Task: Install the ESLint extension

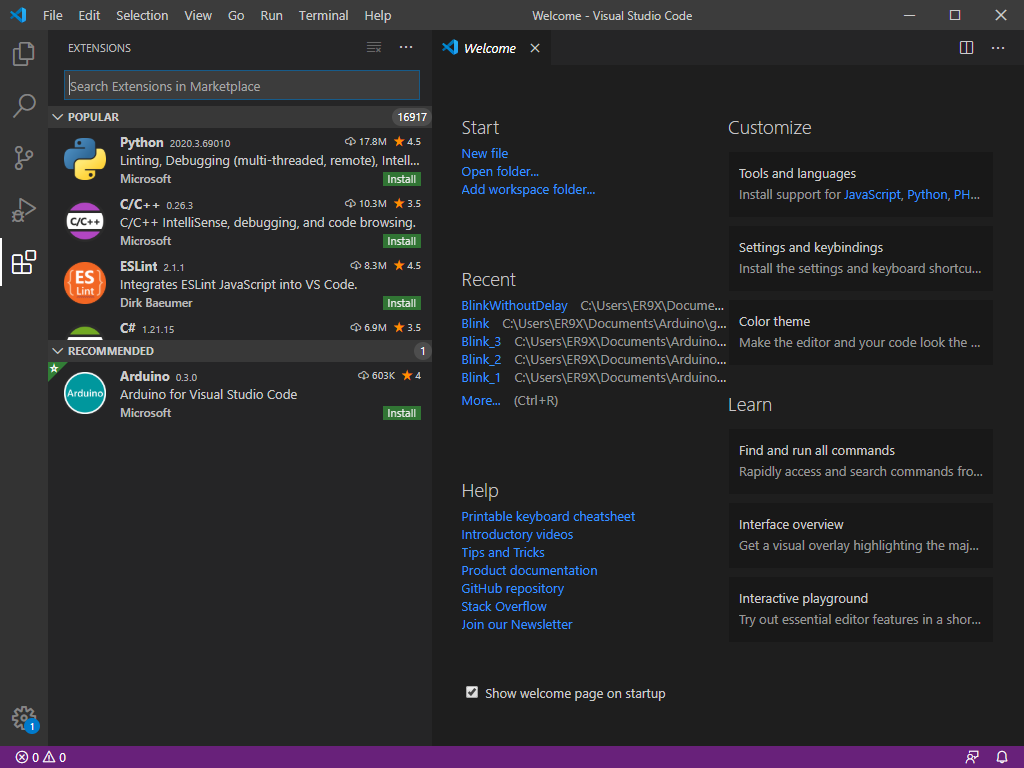Action: (401, 303)
